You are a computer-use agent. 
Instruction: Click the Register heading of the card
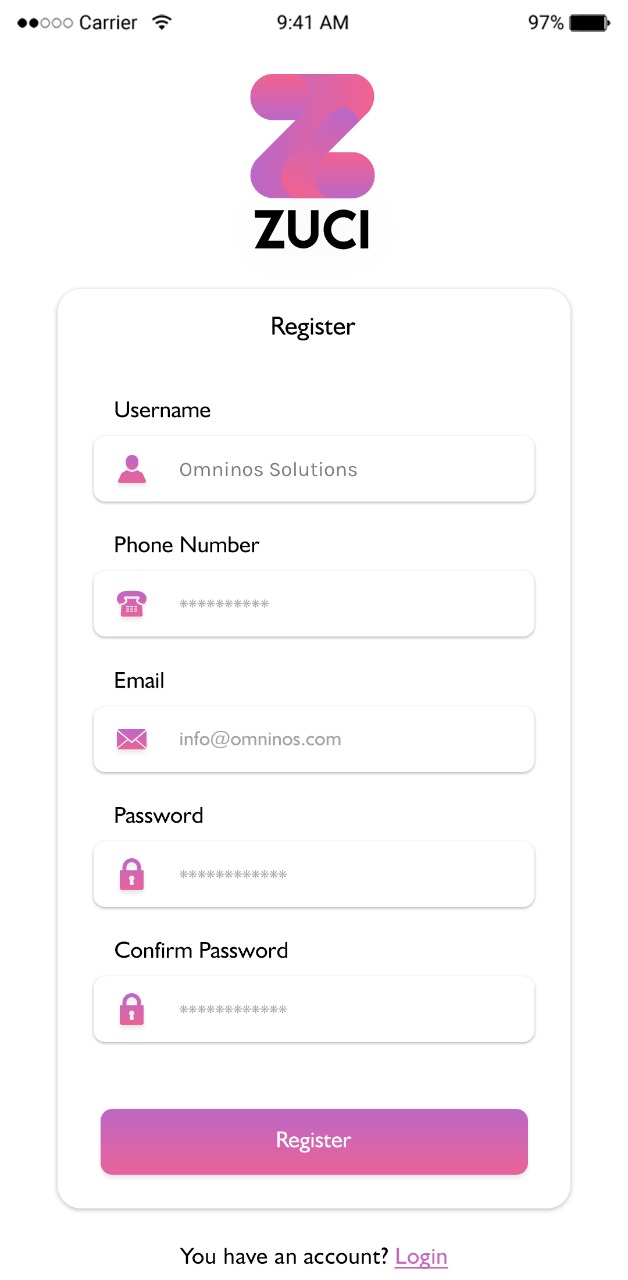(313, 327)
